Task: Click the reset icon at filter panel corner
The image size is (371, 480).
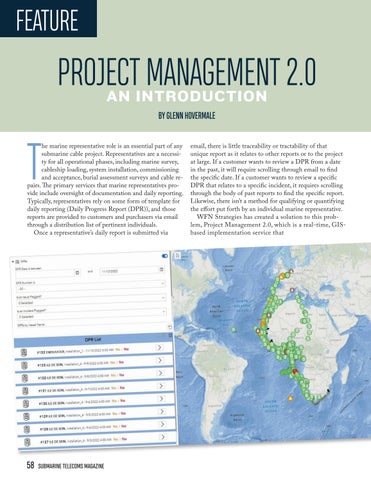Action: pos(170,327)
